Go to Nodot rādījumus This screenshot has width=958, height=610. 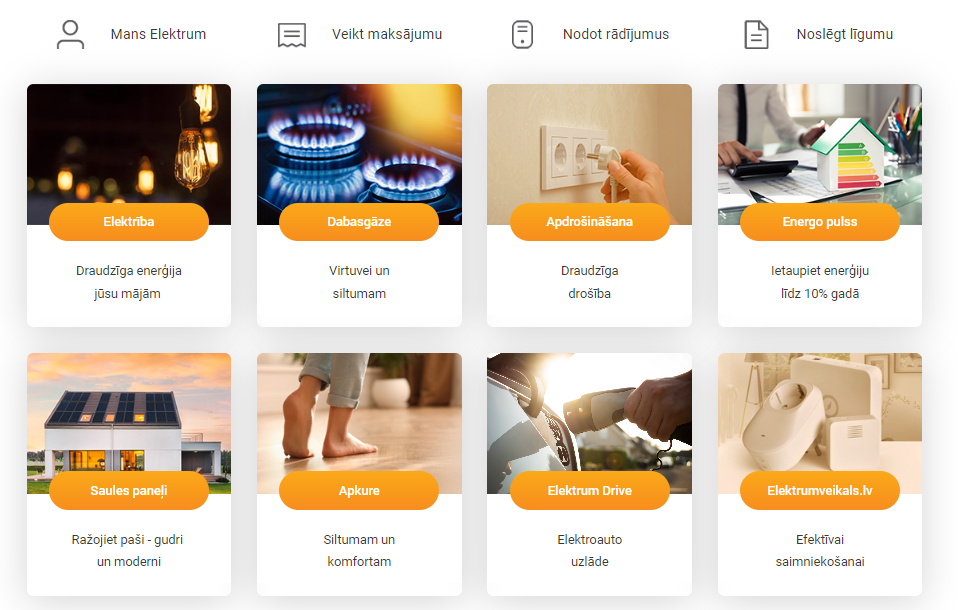[616, 34]
